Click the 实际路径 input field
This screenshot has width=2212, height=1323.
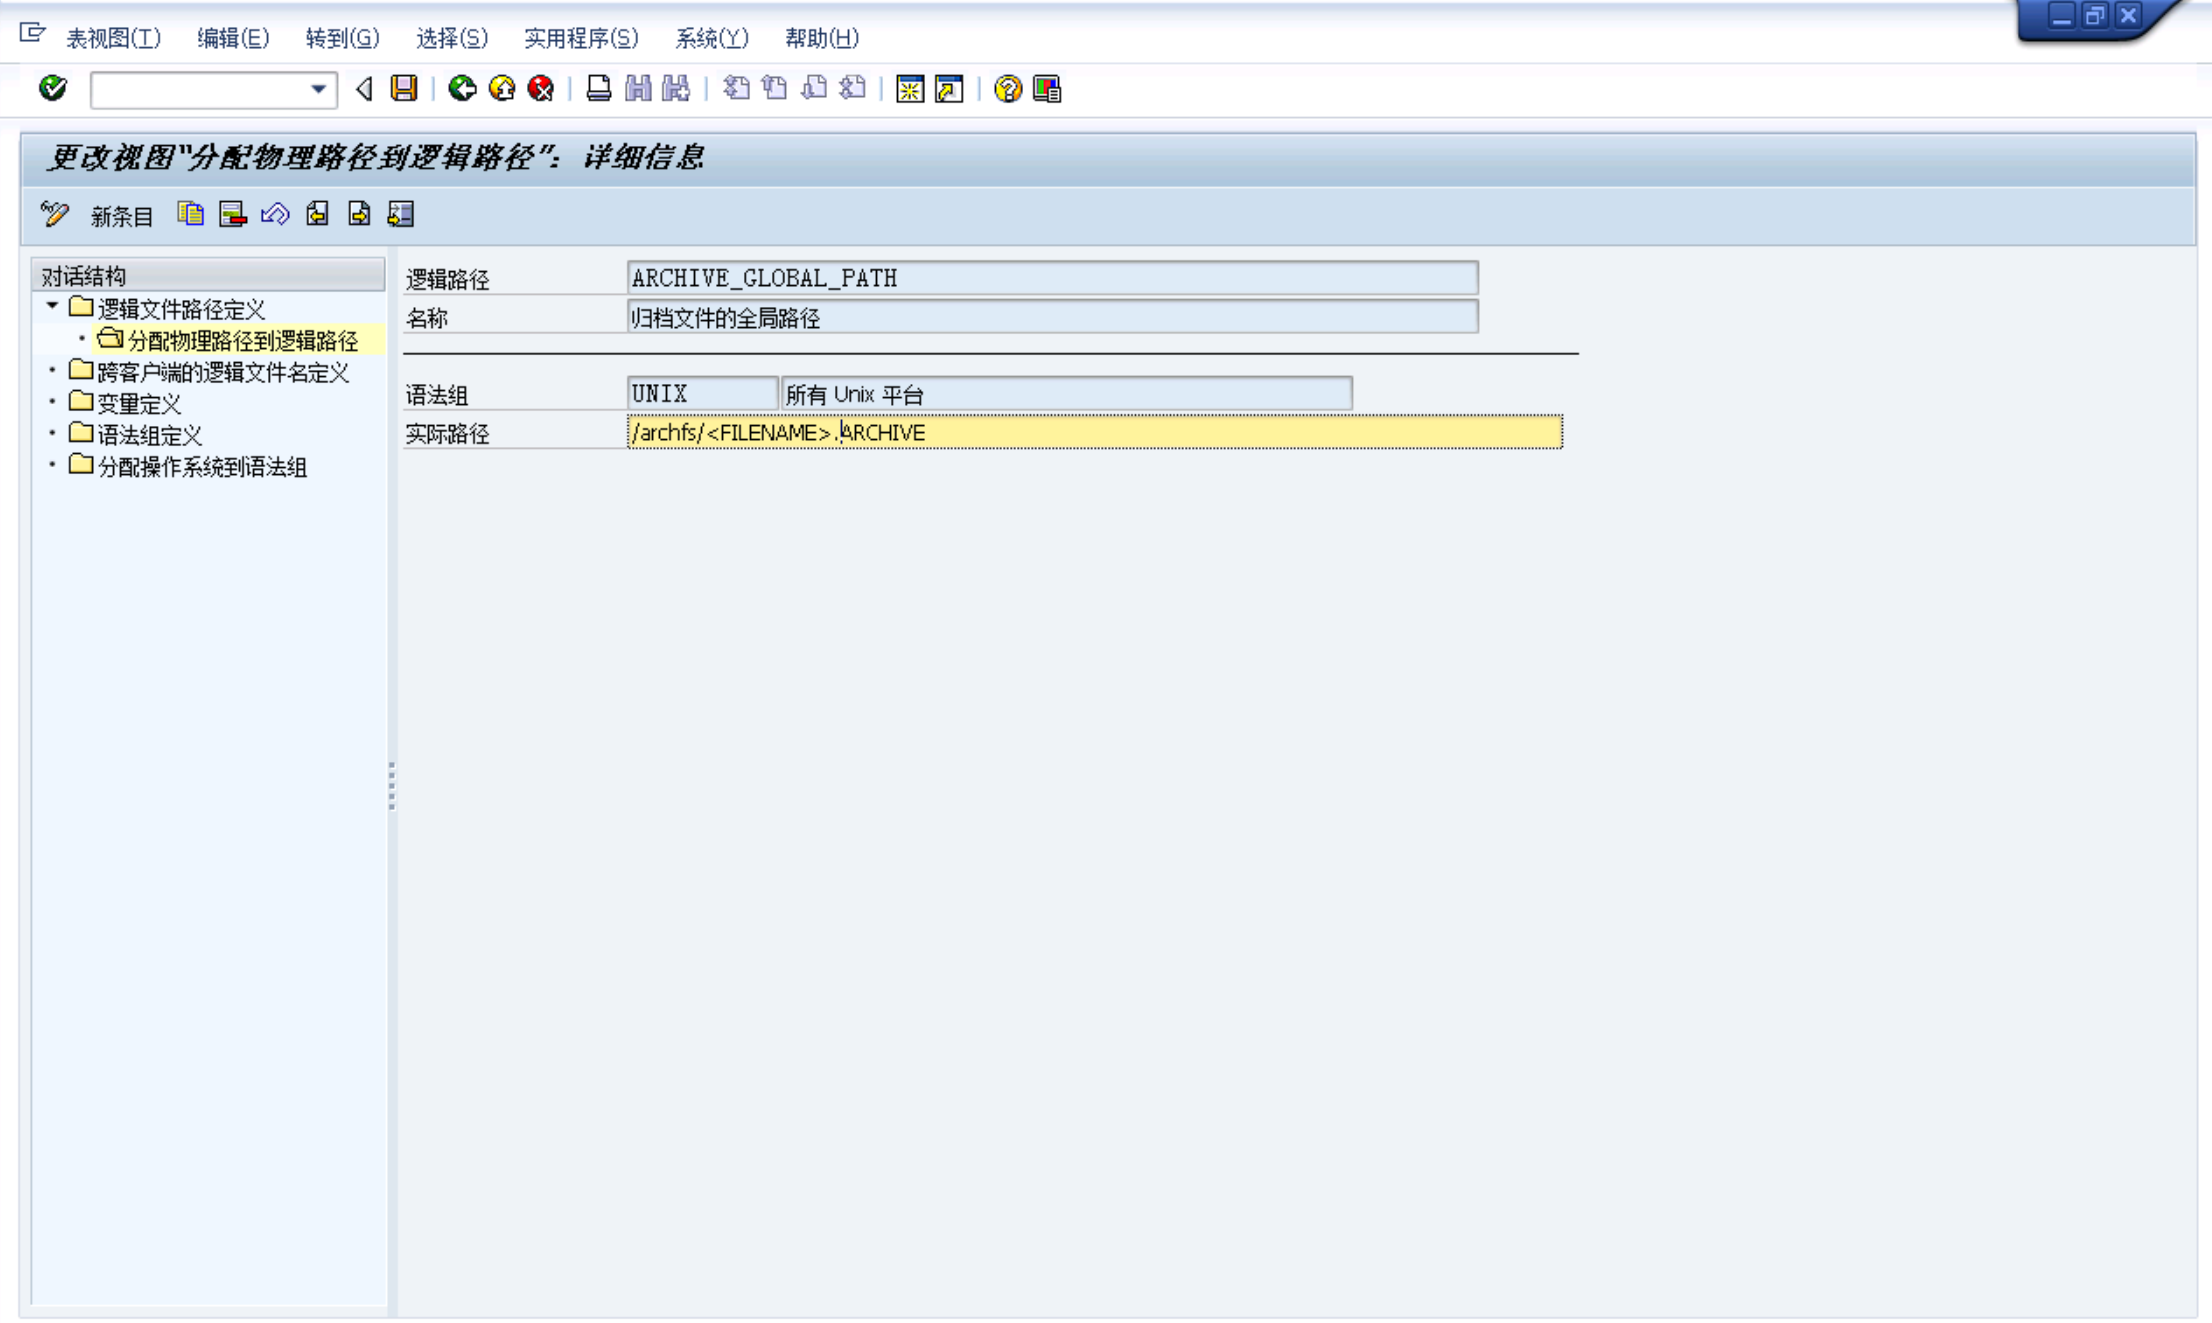point(1094,432)
